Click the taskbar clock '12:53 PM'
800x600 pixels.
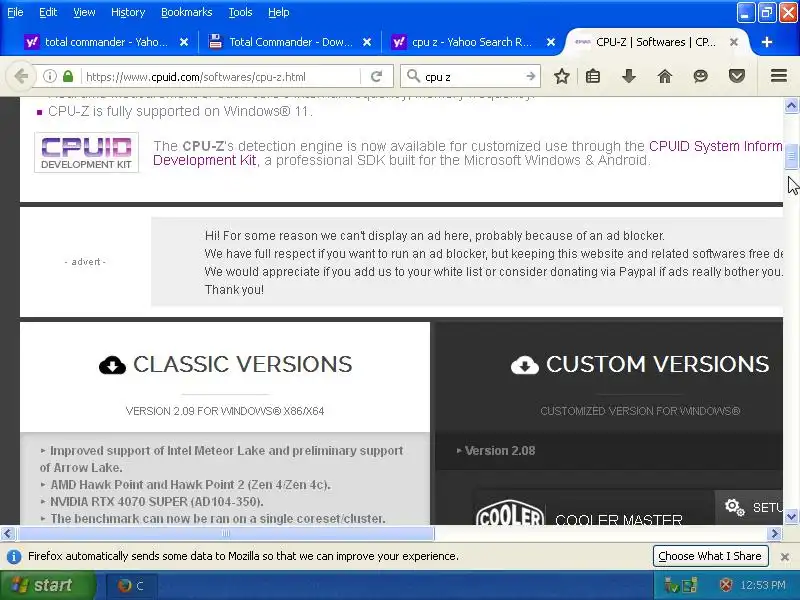[x=763, y=585]
